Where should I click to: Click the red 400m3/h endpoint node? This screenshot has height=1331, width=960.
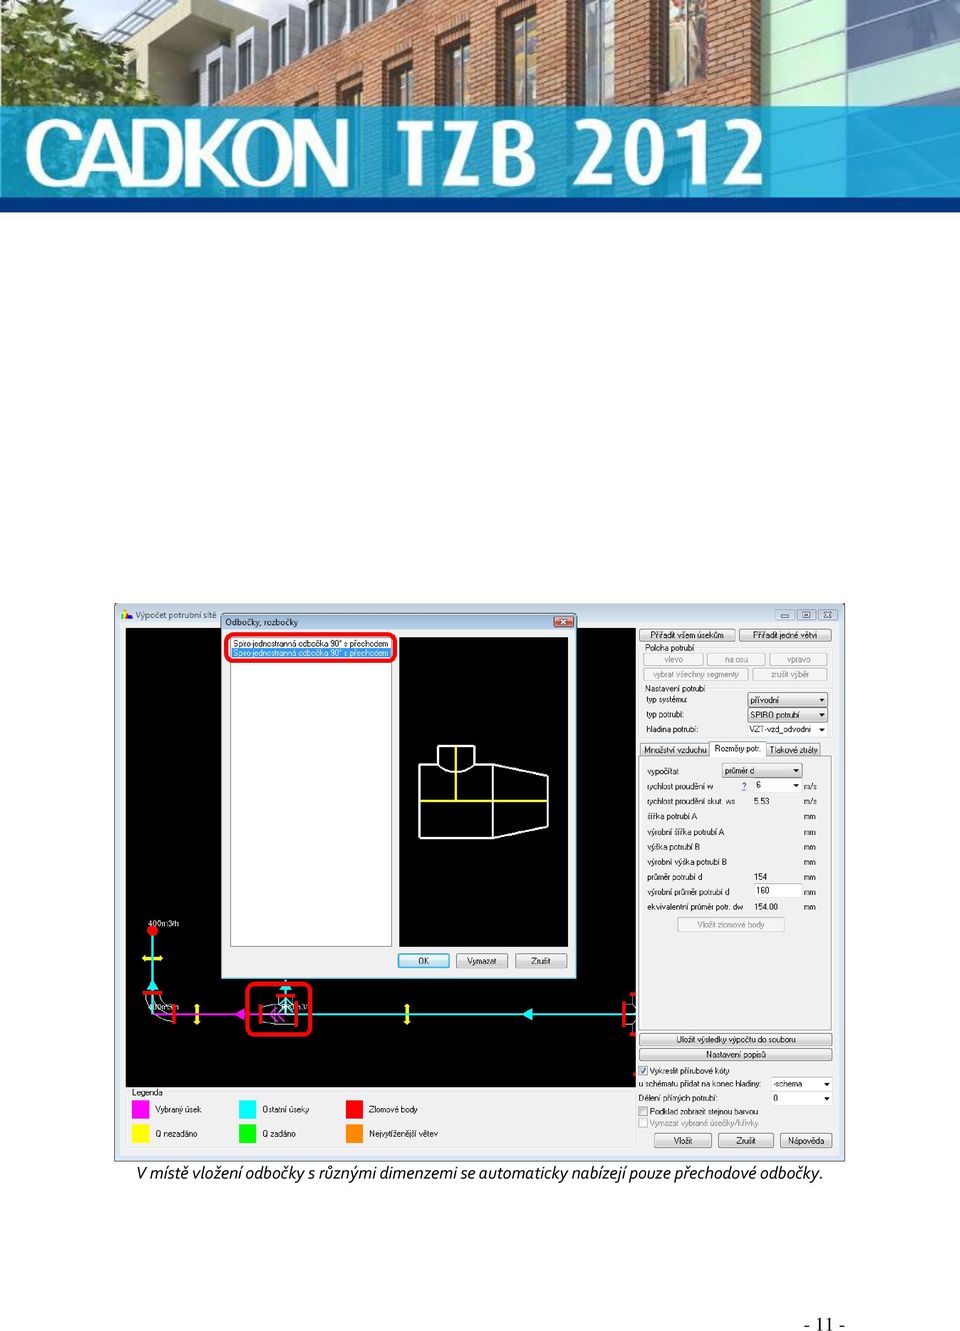click(x=153, y=930)
